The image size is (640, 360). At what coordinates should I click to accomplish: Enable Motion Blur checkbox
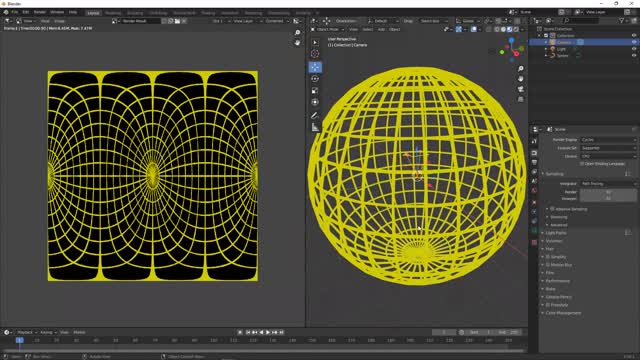pos(548,265)
